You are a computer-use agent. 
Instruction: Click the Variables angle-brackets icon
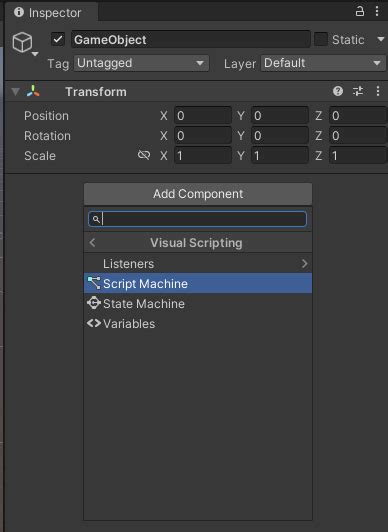[94, 323]
